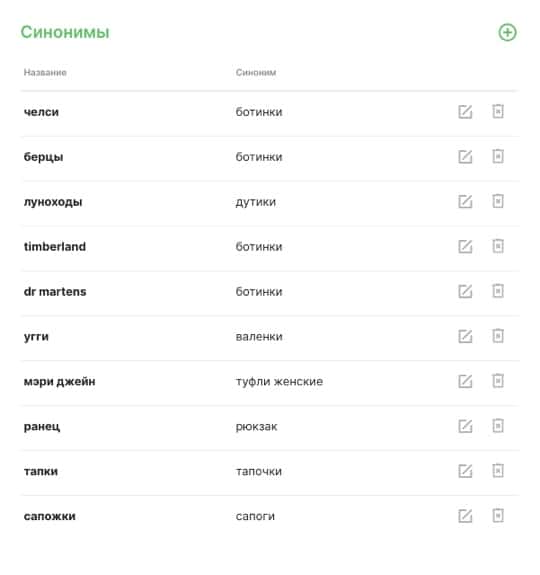540x575 pixels.
Task: Edit the ранец entry
Action: [x=465, y=426]
